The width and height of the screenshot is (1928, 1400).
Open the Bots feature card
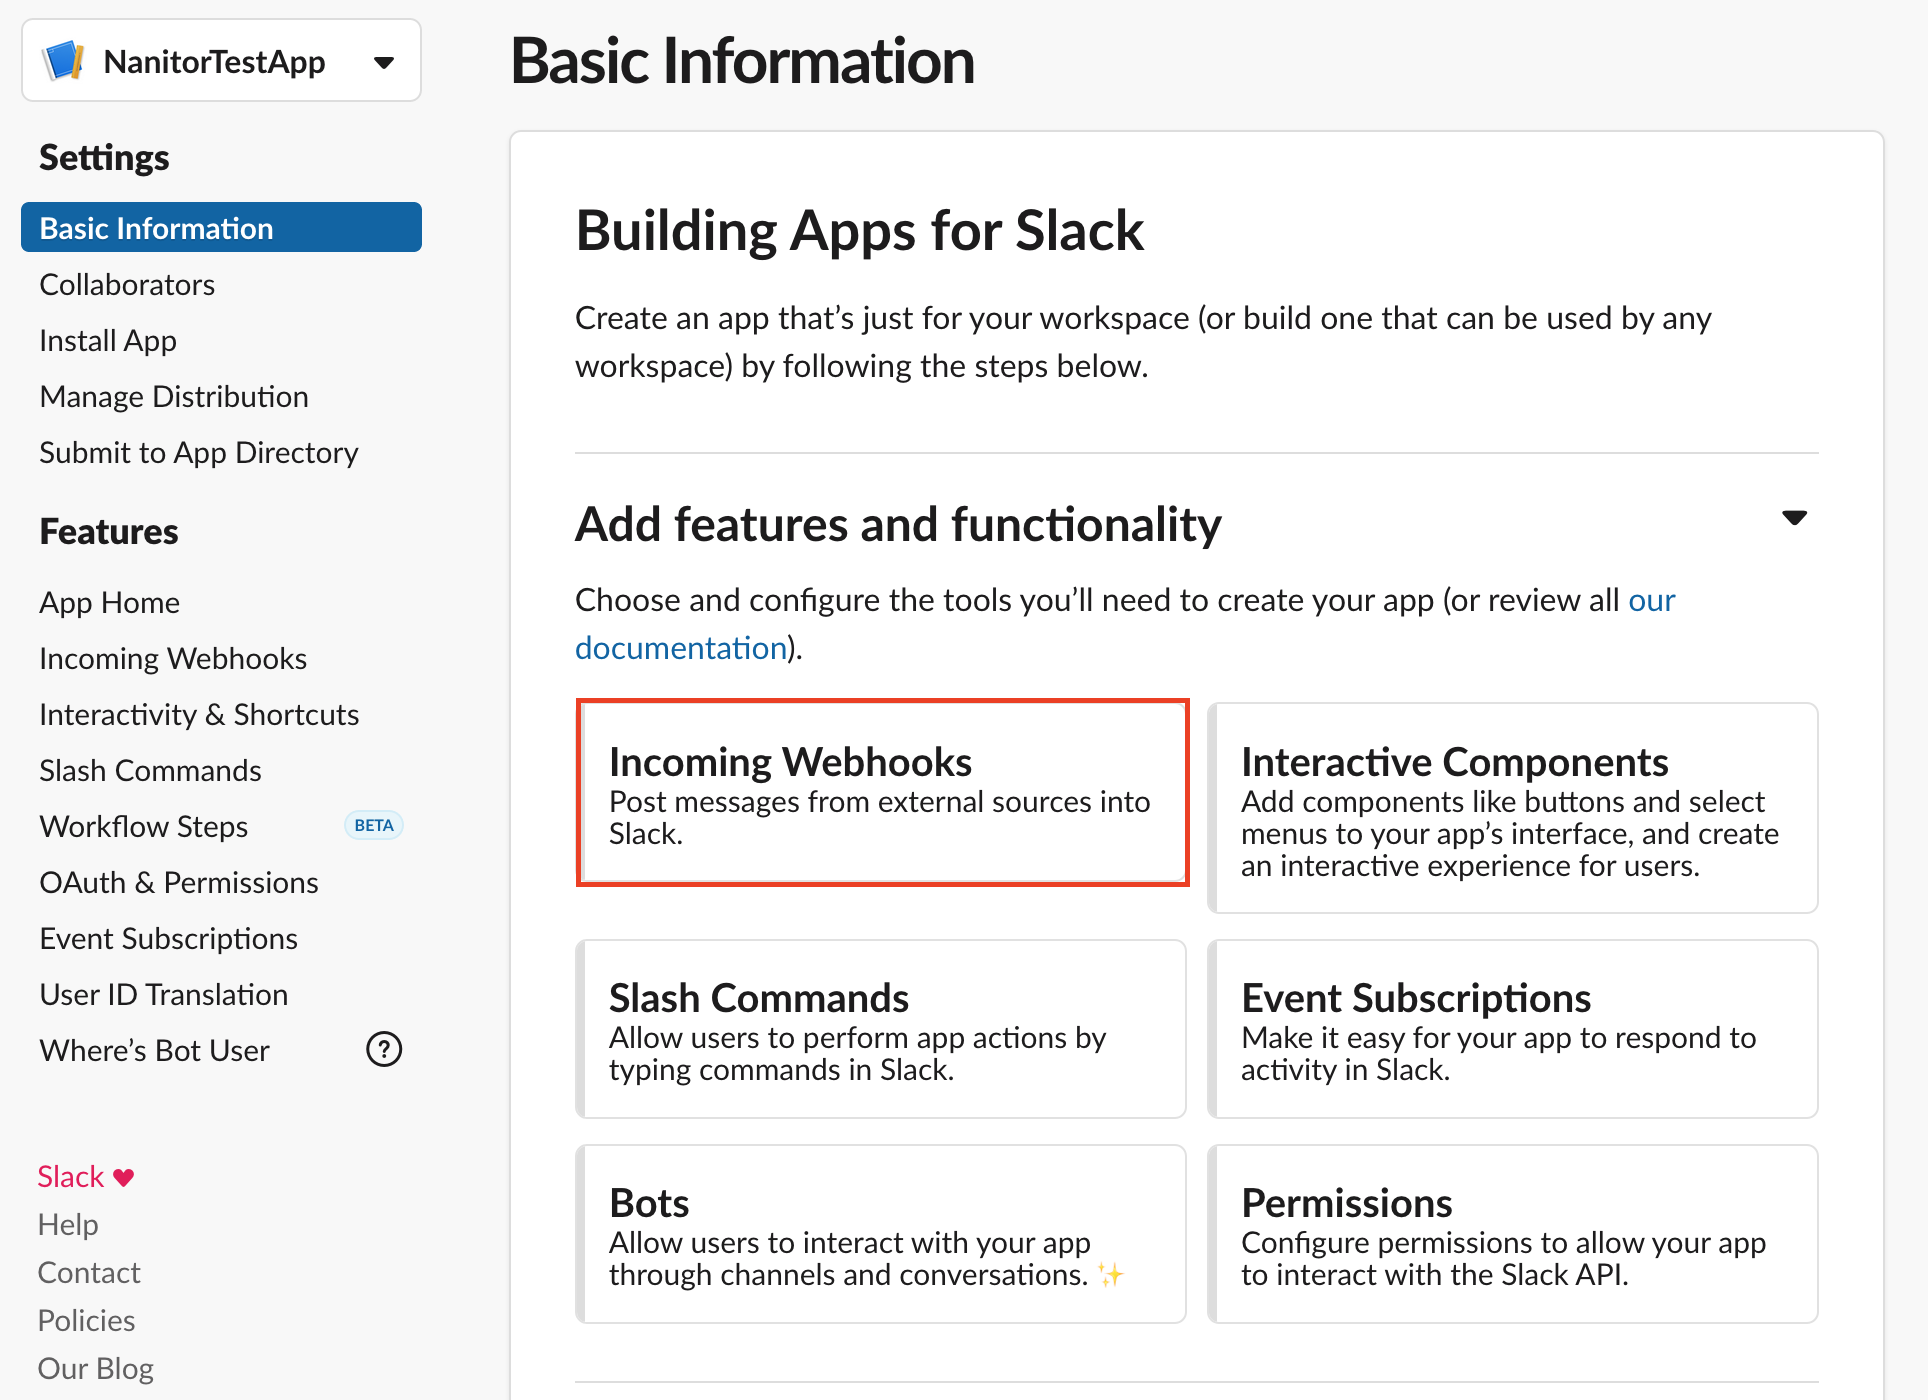(x=882, y=1234)
